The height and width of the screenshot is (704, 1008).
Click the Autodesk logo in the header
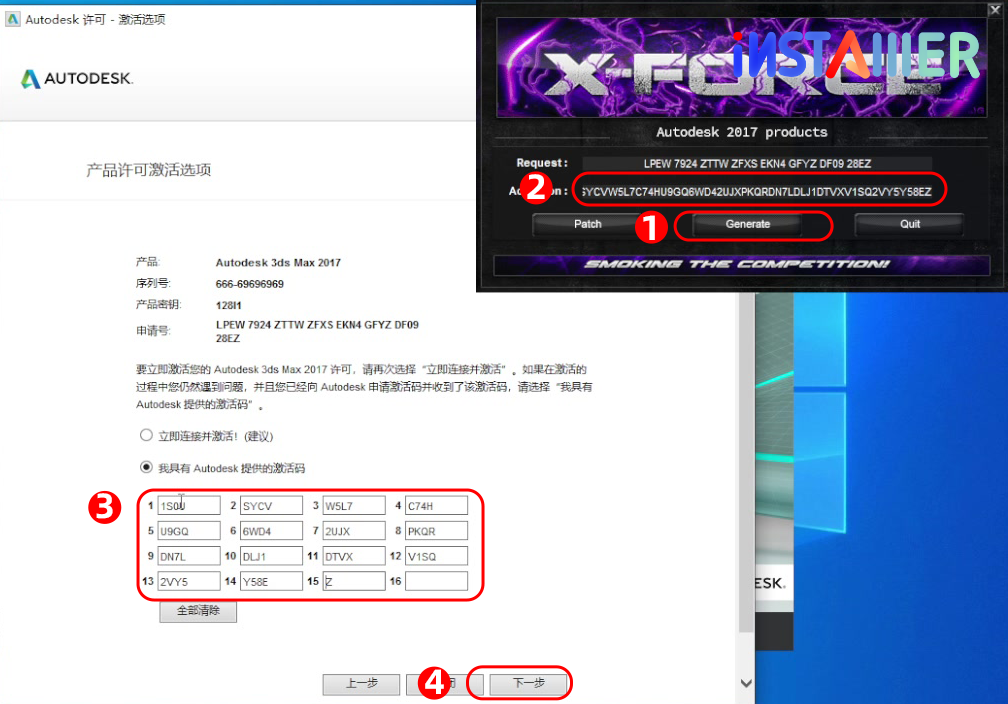pyautogui.click(x=77, y=78)
